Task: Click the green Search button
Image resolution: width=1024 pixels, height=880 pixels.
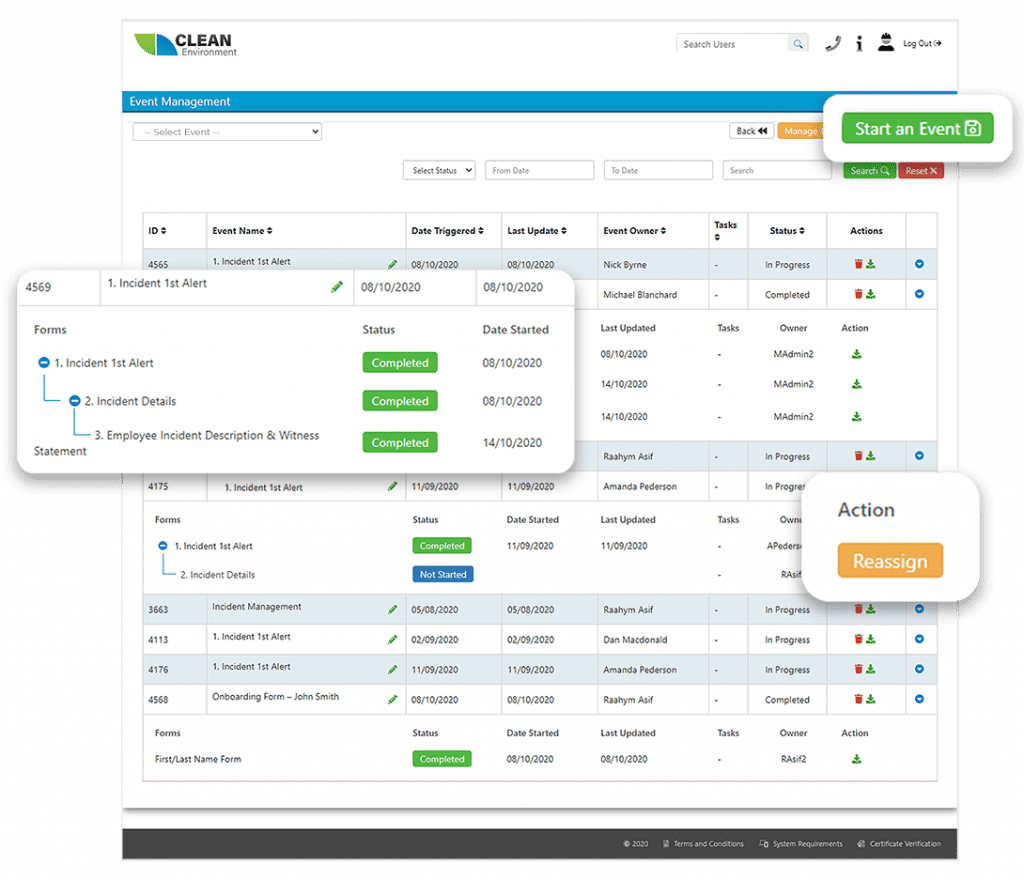Action: (869, 171)
